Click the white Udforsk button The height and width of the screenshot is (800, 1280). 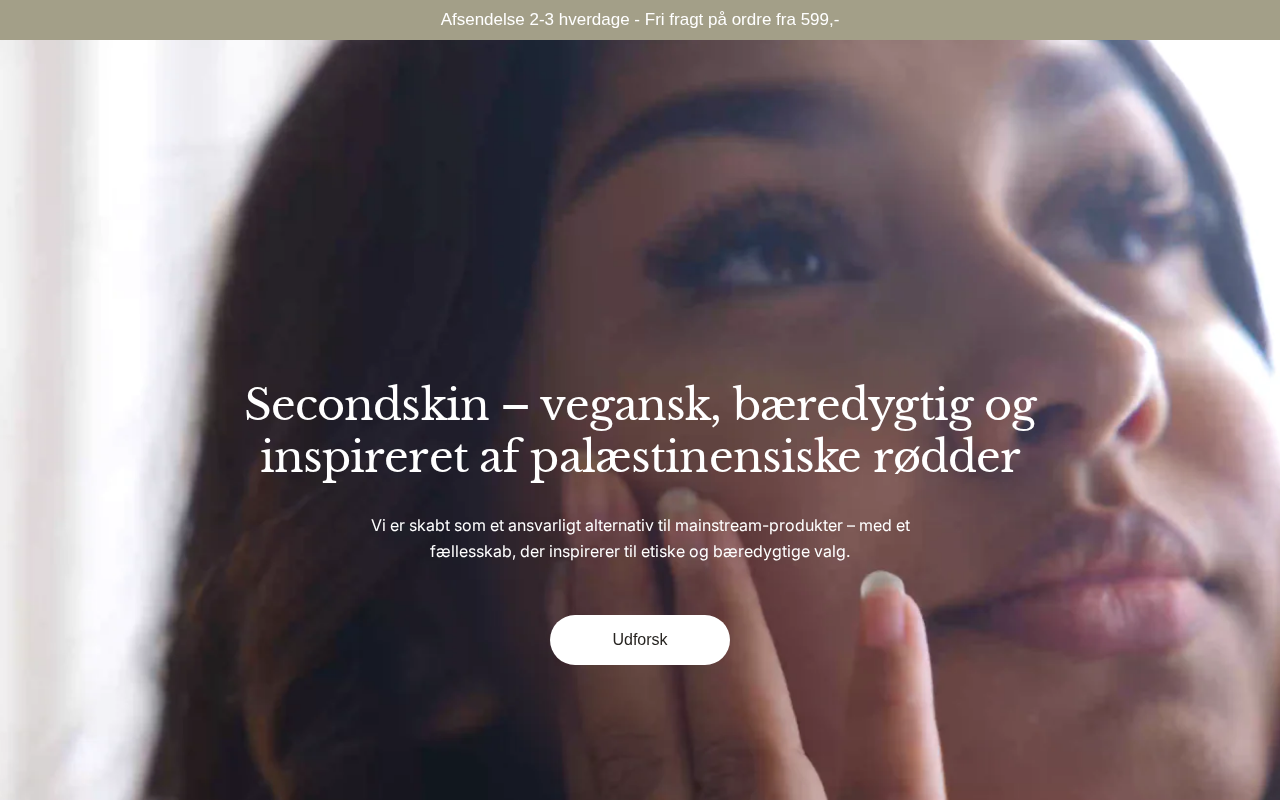(640, 640)
